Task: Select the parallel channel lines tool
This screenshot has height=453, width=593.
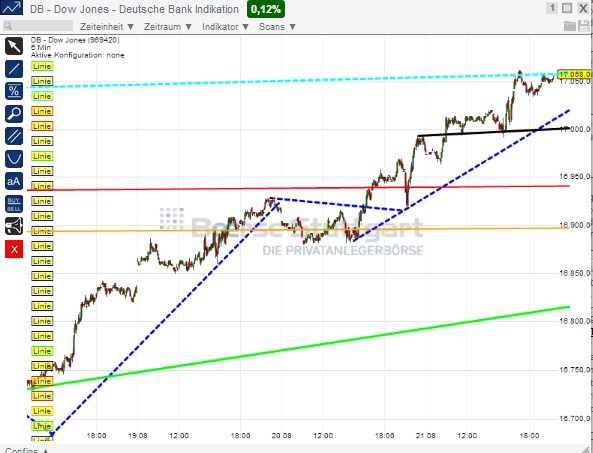Action: click(14, 136)
